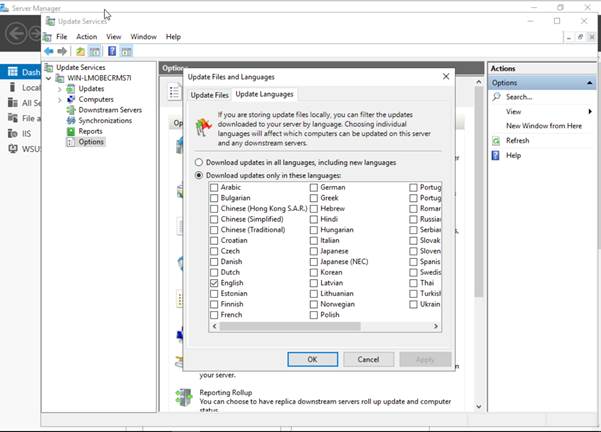Click Search in the Actions pane
This screenshot has width=601, height=432.
tap(518, 97)
